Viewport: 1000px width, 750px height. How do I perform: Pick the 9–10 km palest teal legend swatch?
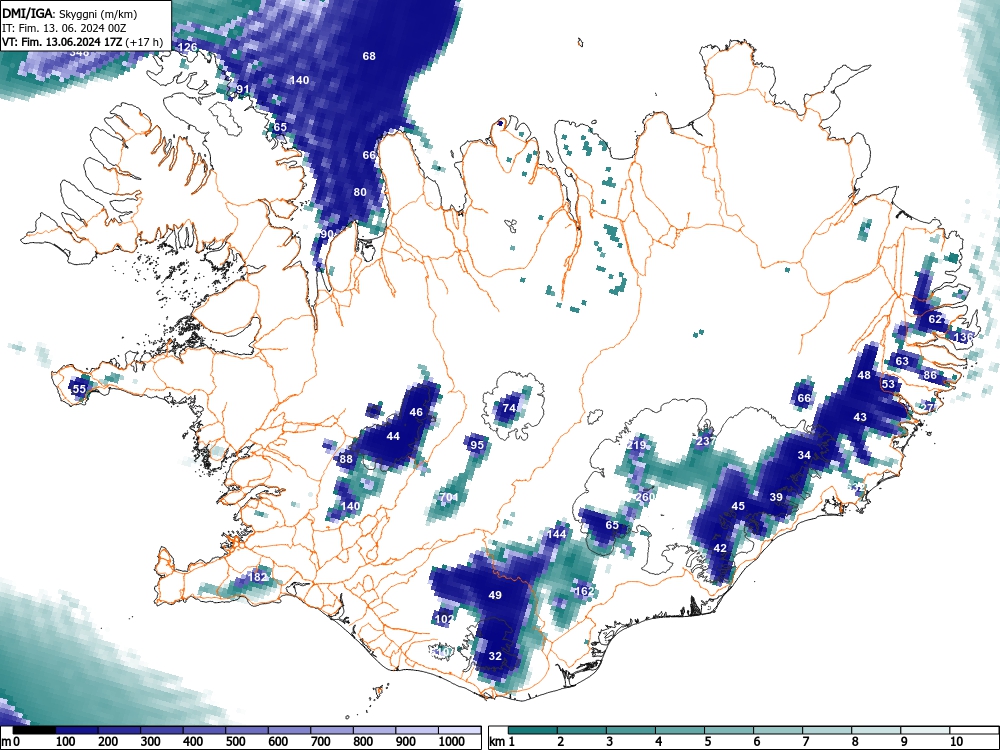(x=925, y=730)
